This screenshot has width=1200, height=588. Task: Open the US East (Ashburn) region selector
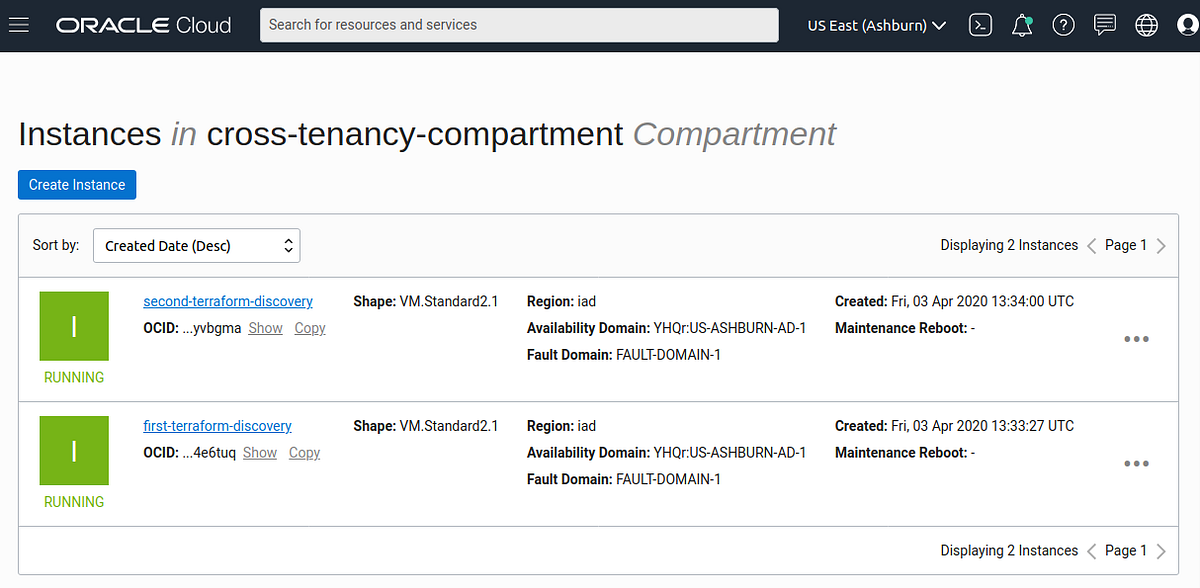point(875,25)
